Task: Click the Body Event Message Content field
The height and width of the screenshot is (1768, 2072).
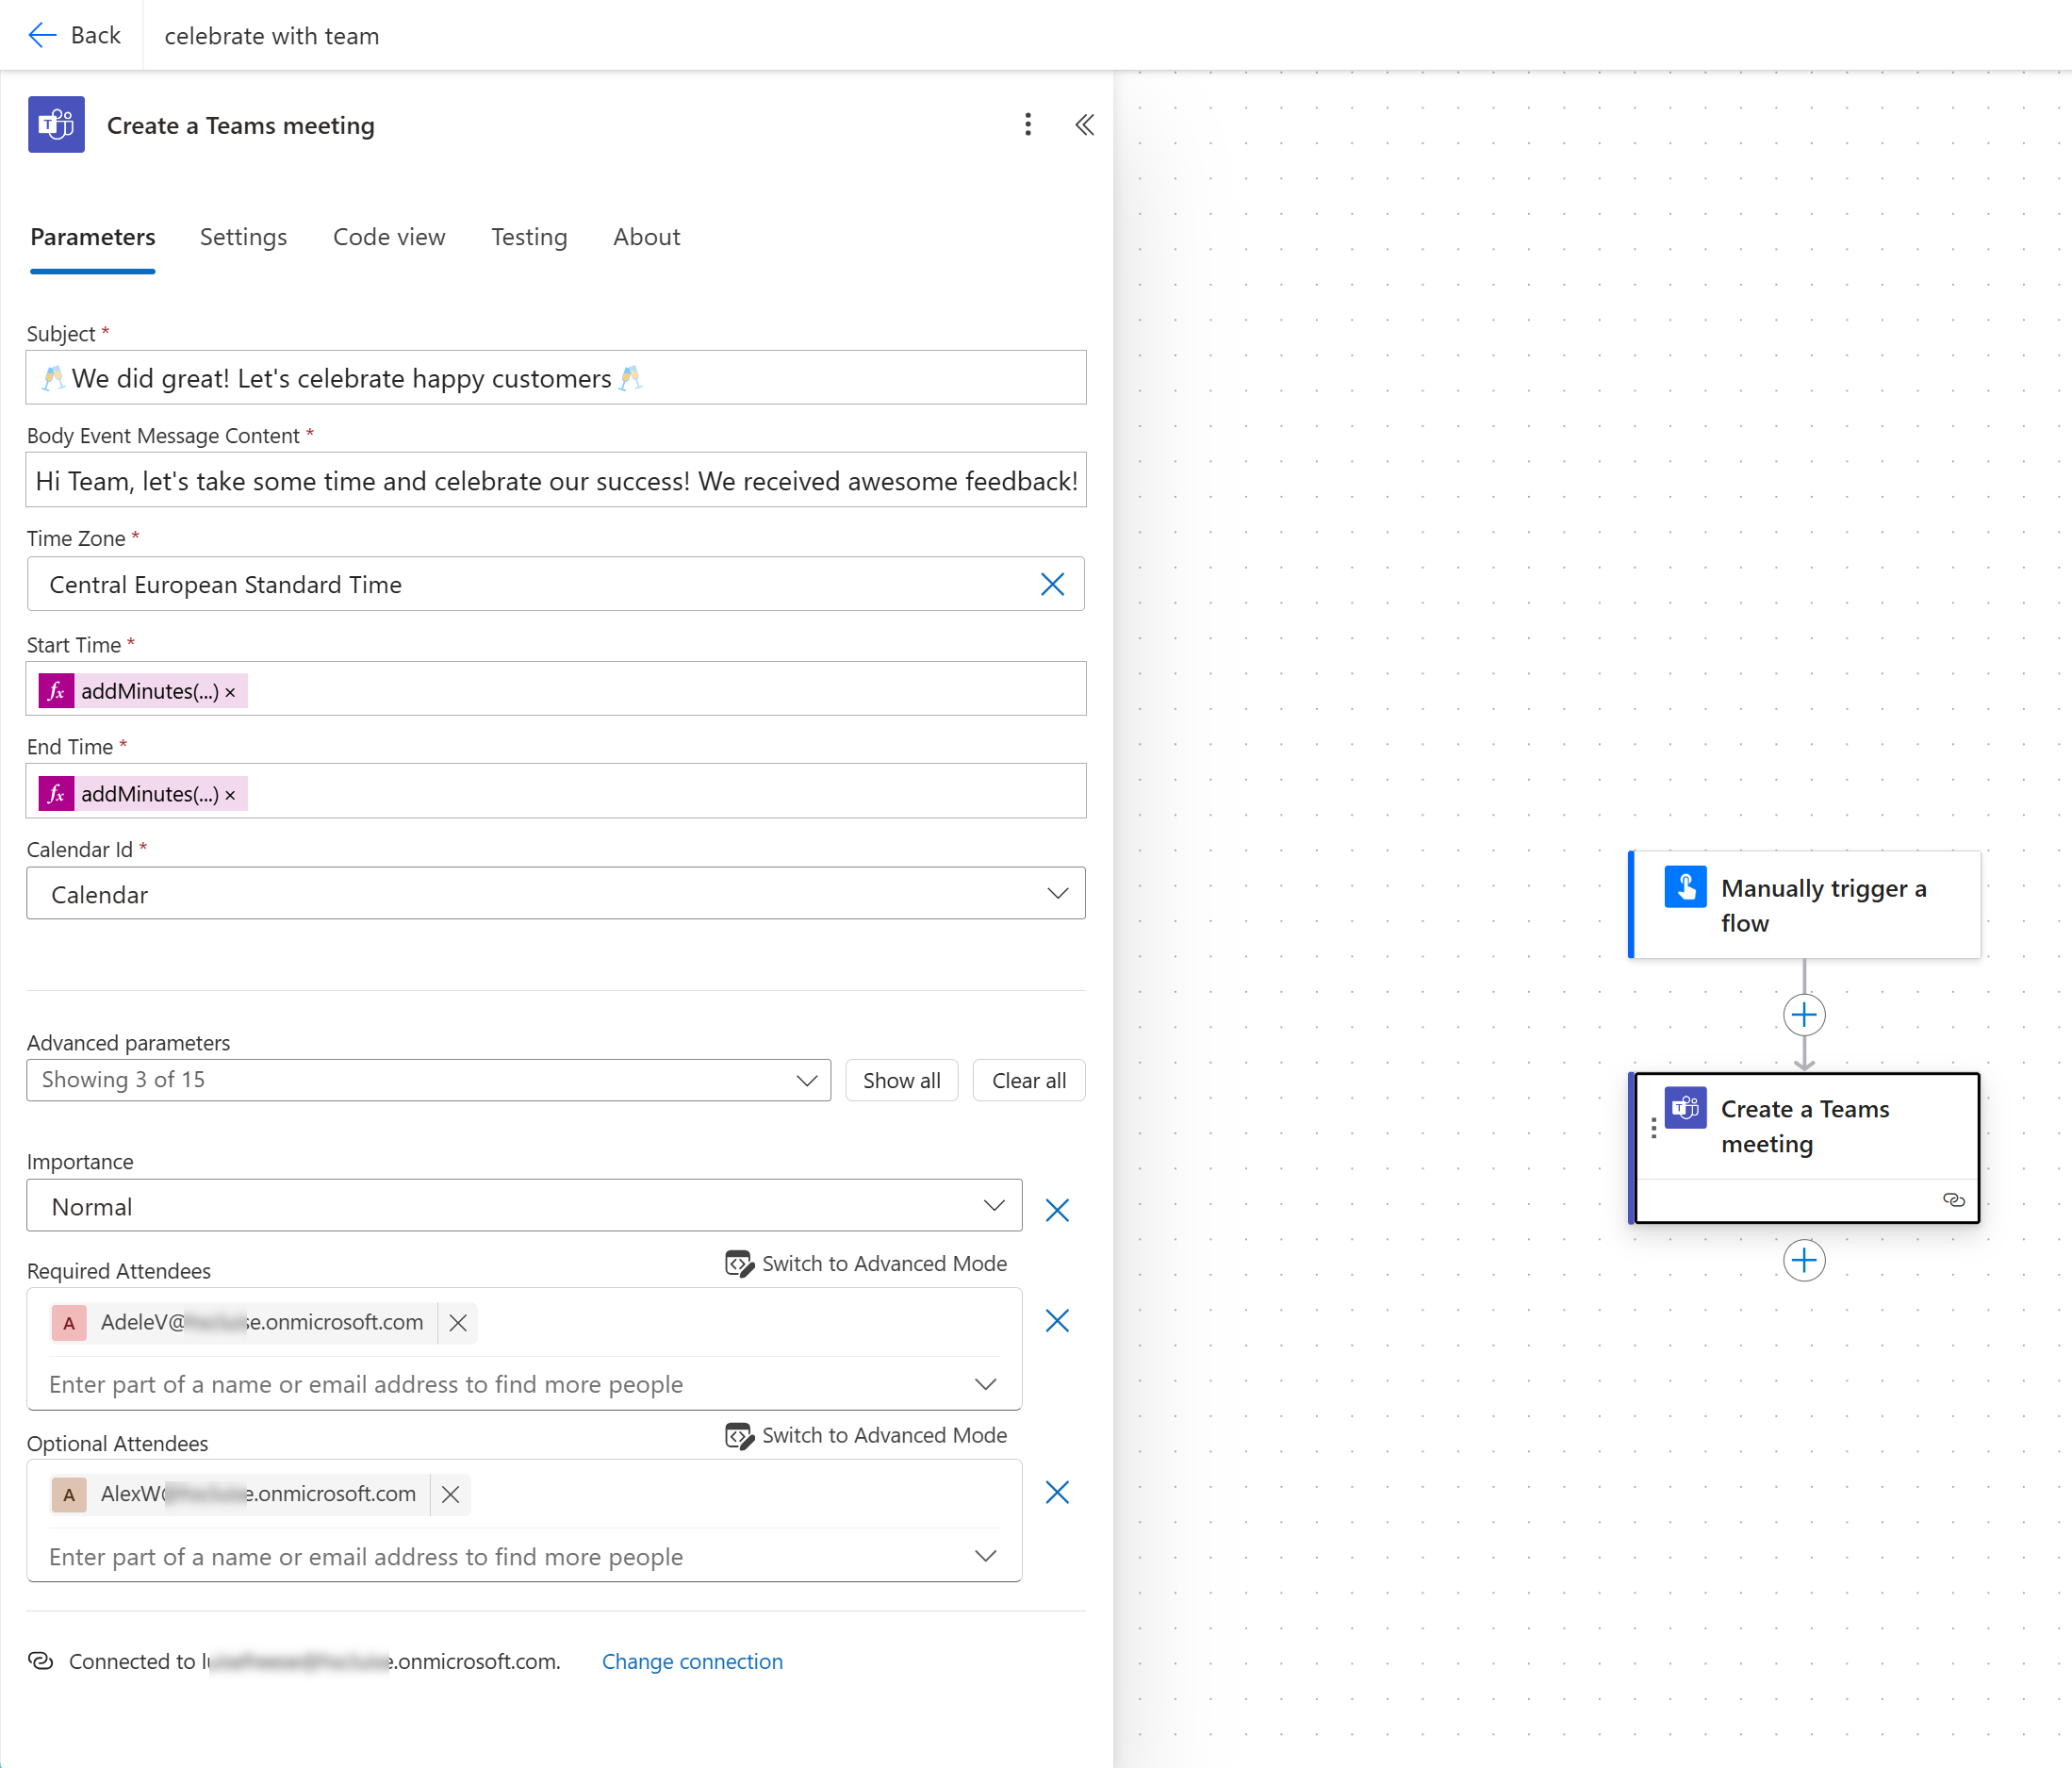Action: pyautogui.click(x=556, y=481)
